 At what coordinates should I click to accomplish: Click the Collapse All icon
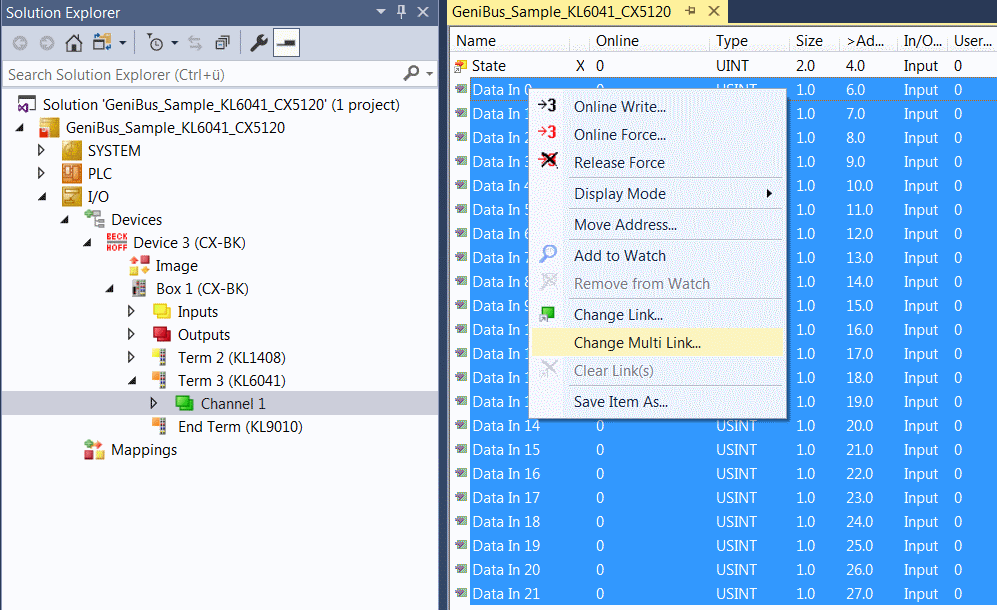[222, 43]
